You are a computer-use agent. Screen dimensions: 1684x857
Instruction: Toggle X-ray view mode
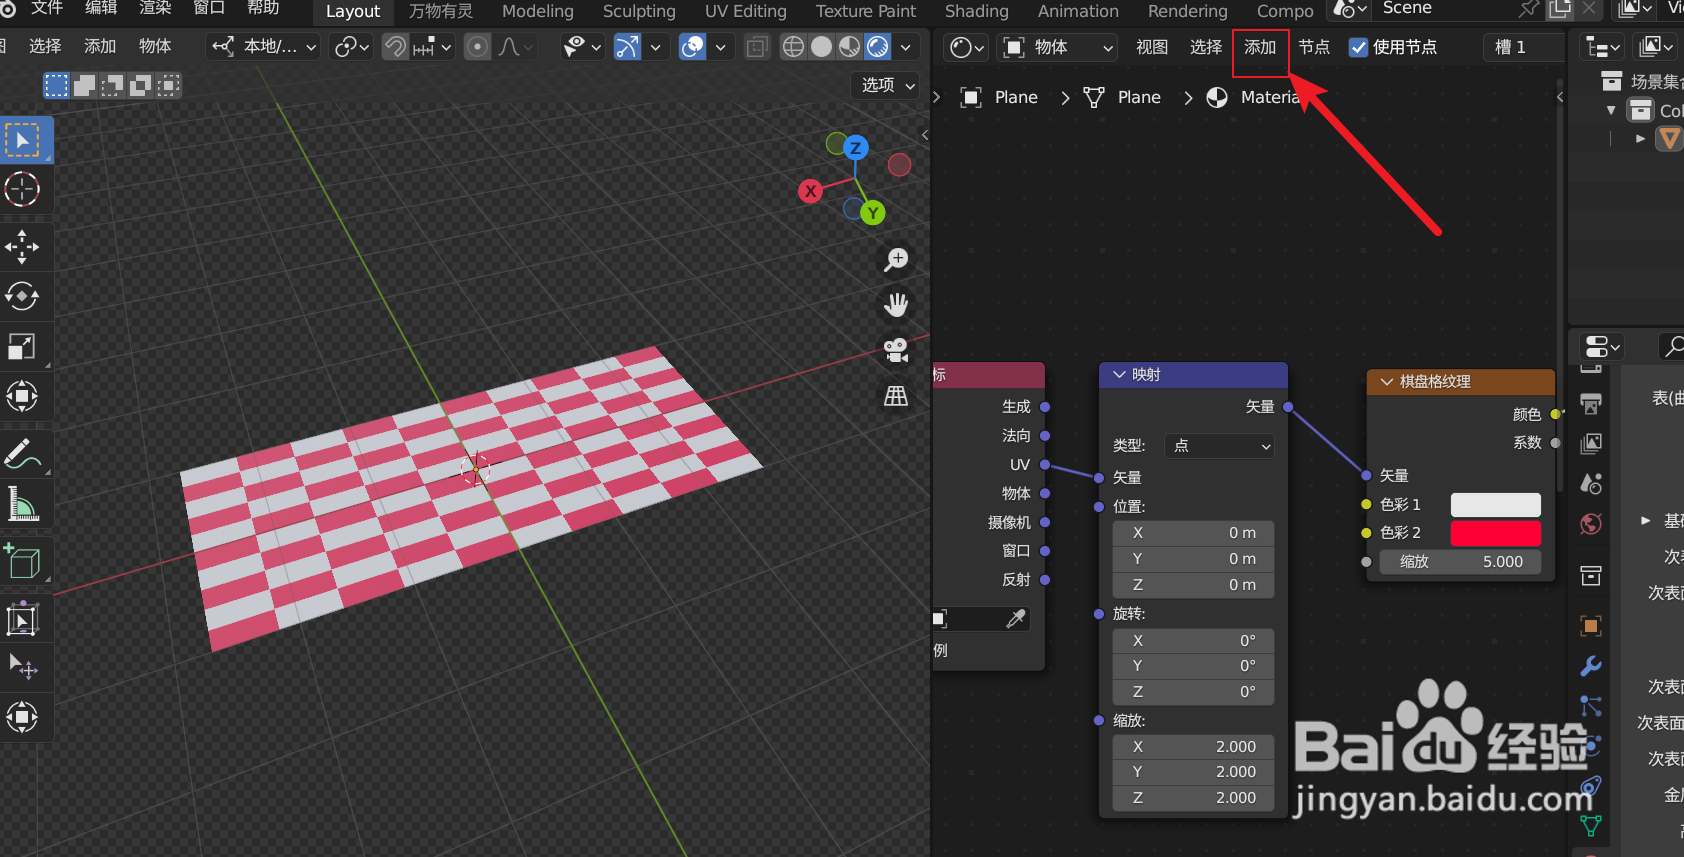click(x=757, y=47)
